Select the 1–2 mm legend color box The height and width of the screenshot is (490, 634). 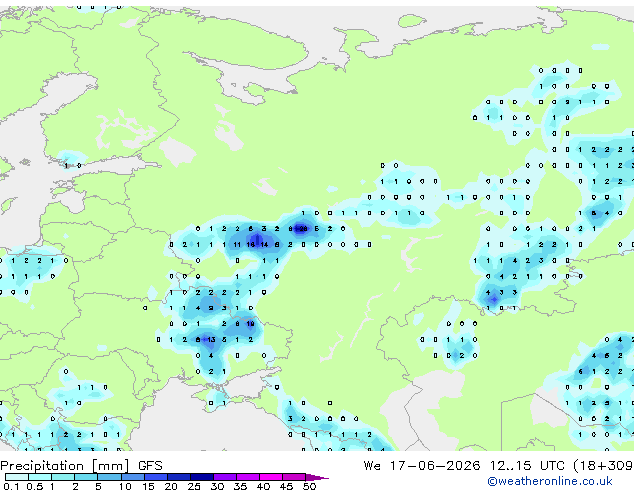click(63, 477)
